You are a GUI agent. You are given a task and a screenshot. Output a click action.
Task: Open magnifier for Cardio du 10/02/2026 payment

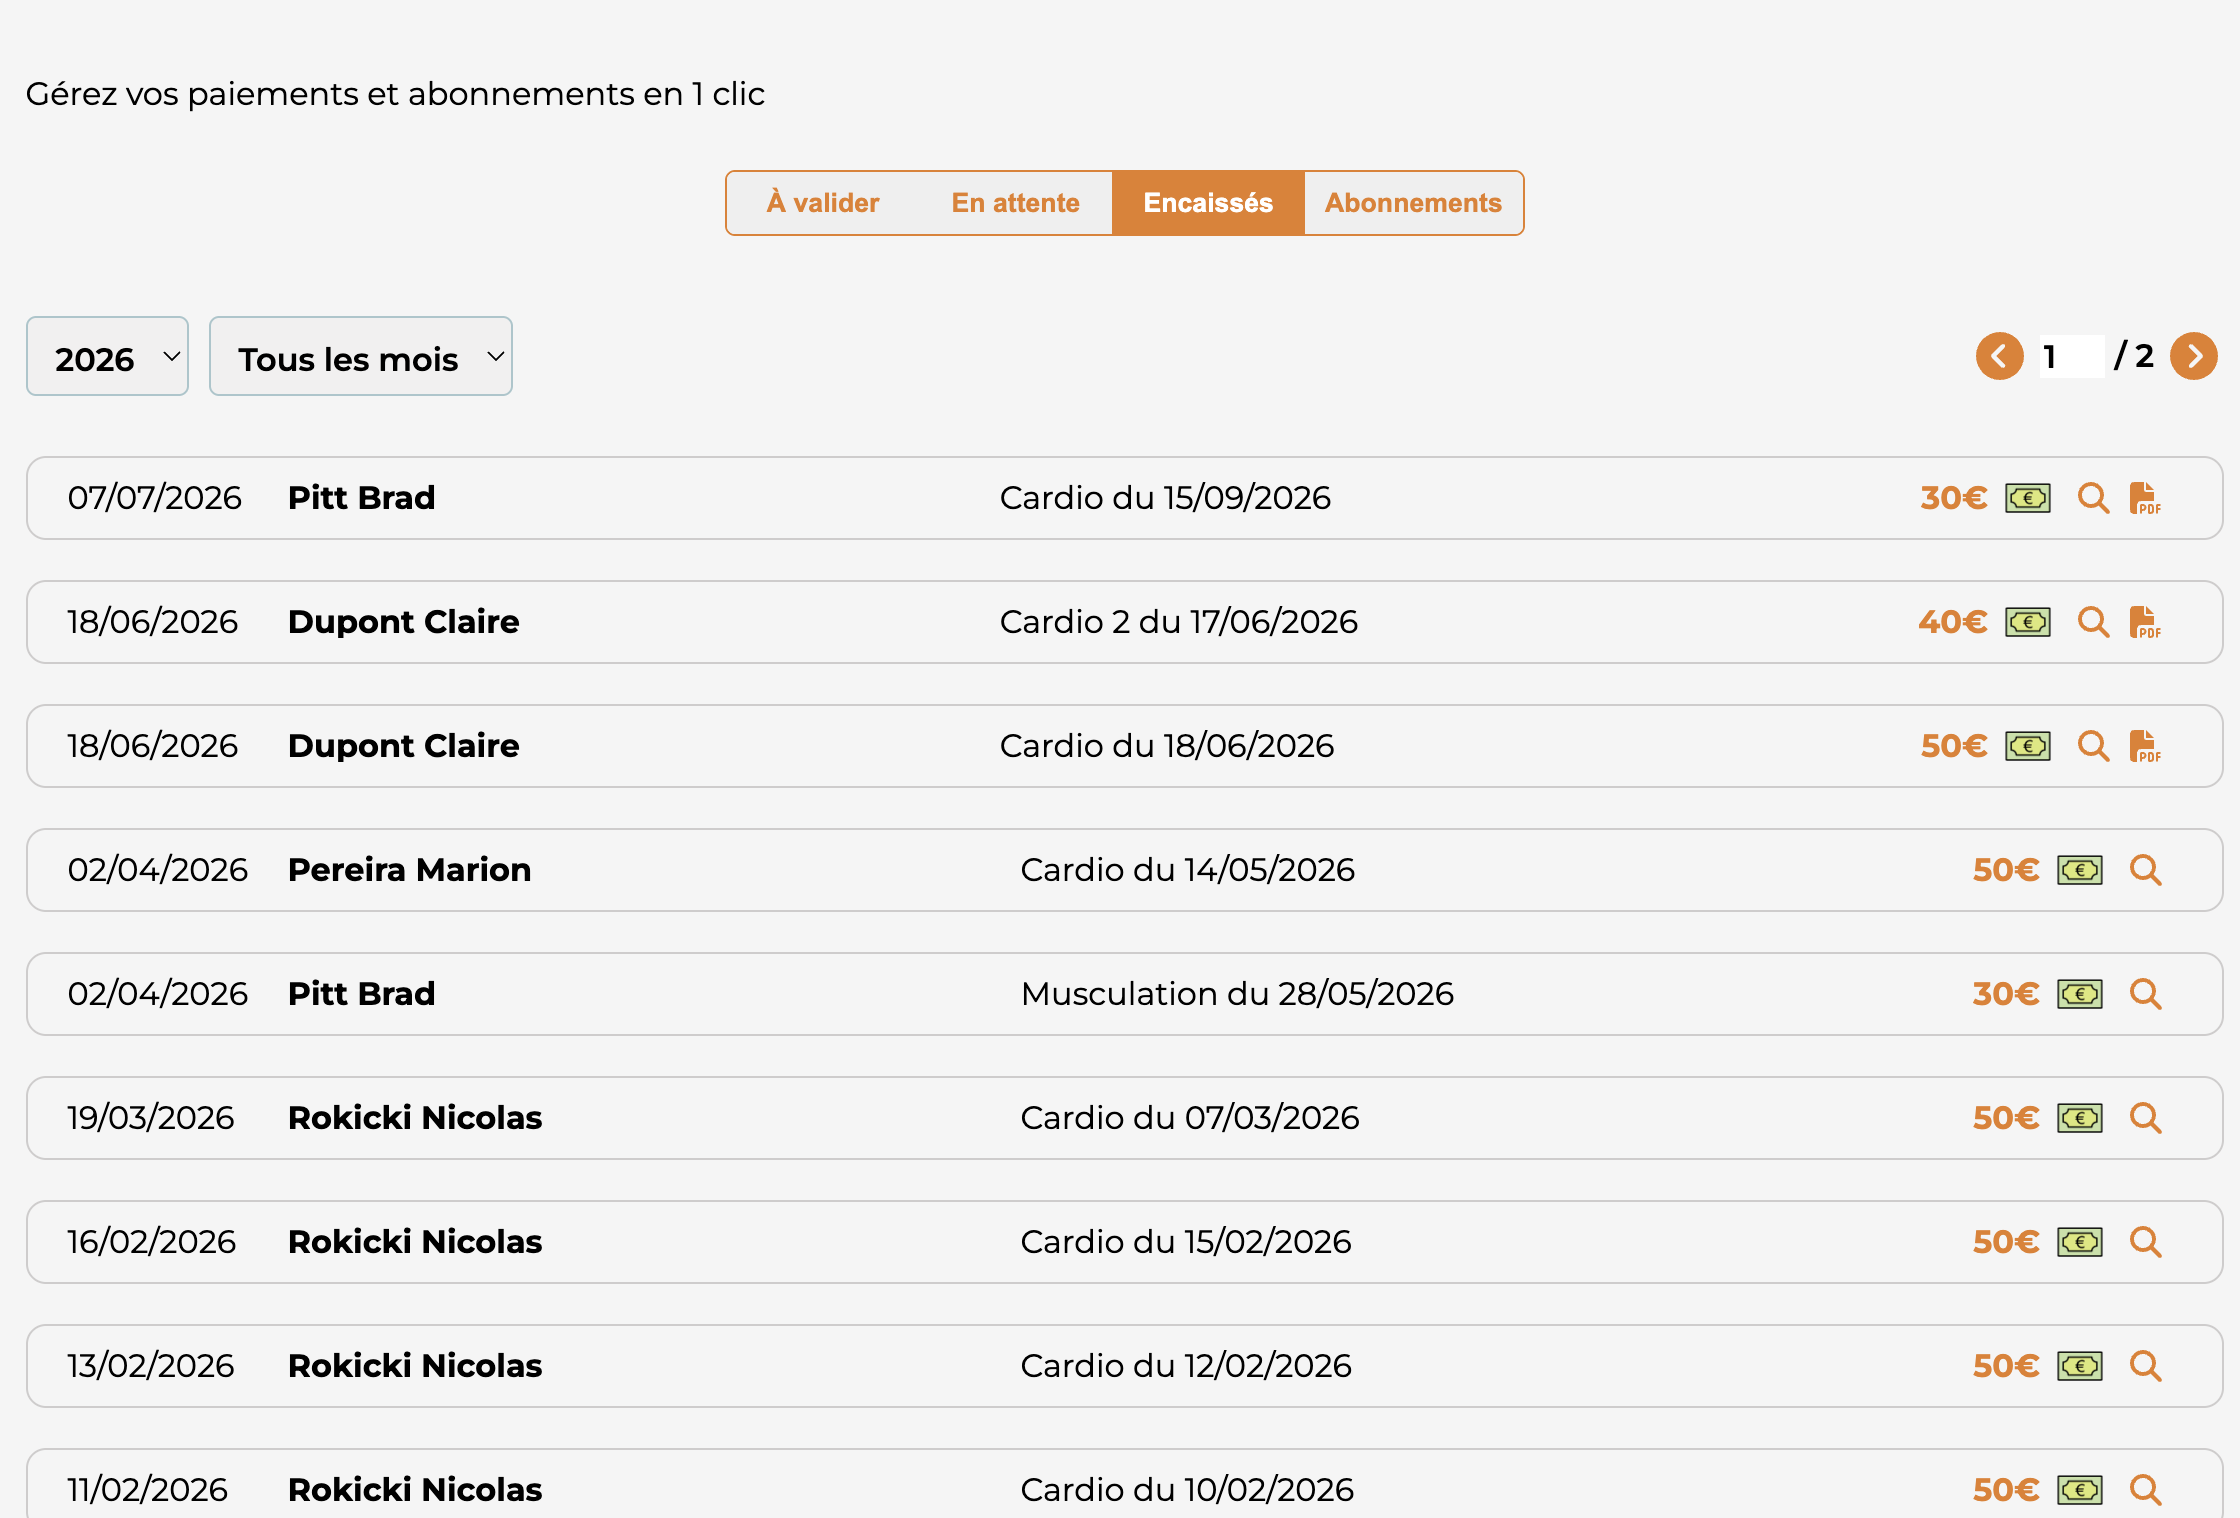point(2145,1490)
